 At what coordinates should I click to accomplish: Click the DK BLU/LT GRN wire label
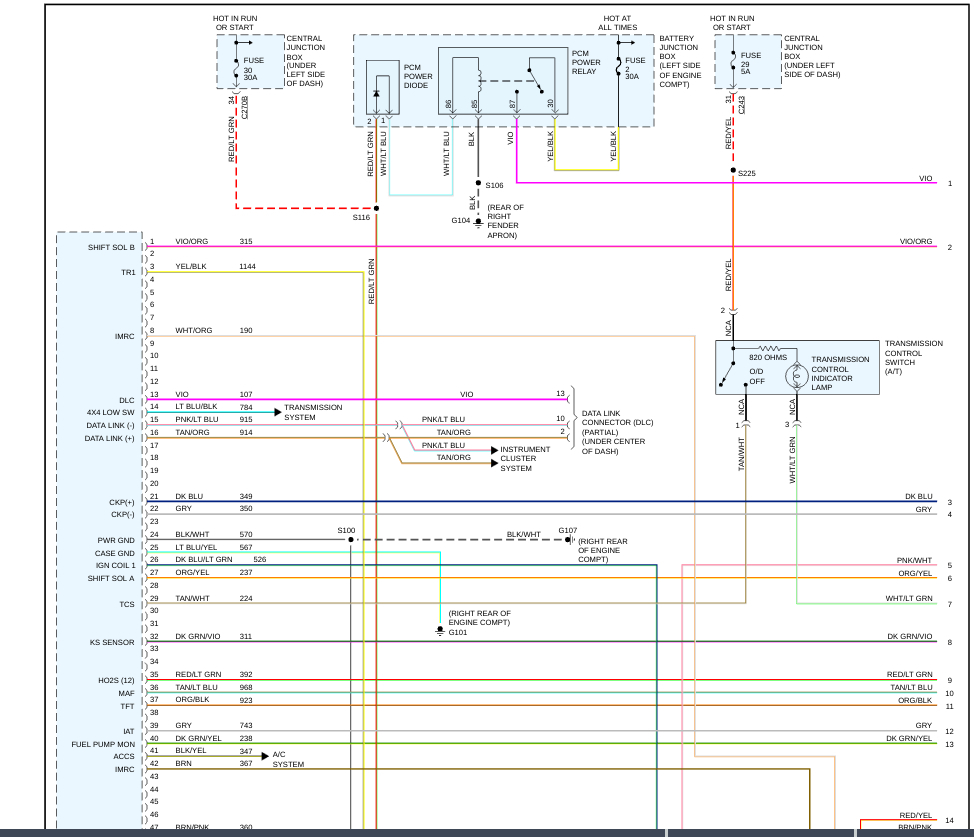click(204, 560)
